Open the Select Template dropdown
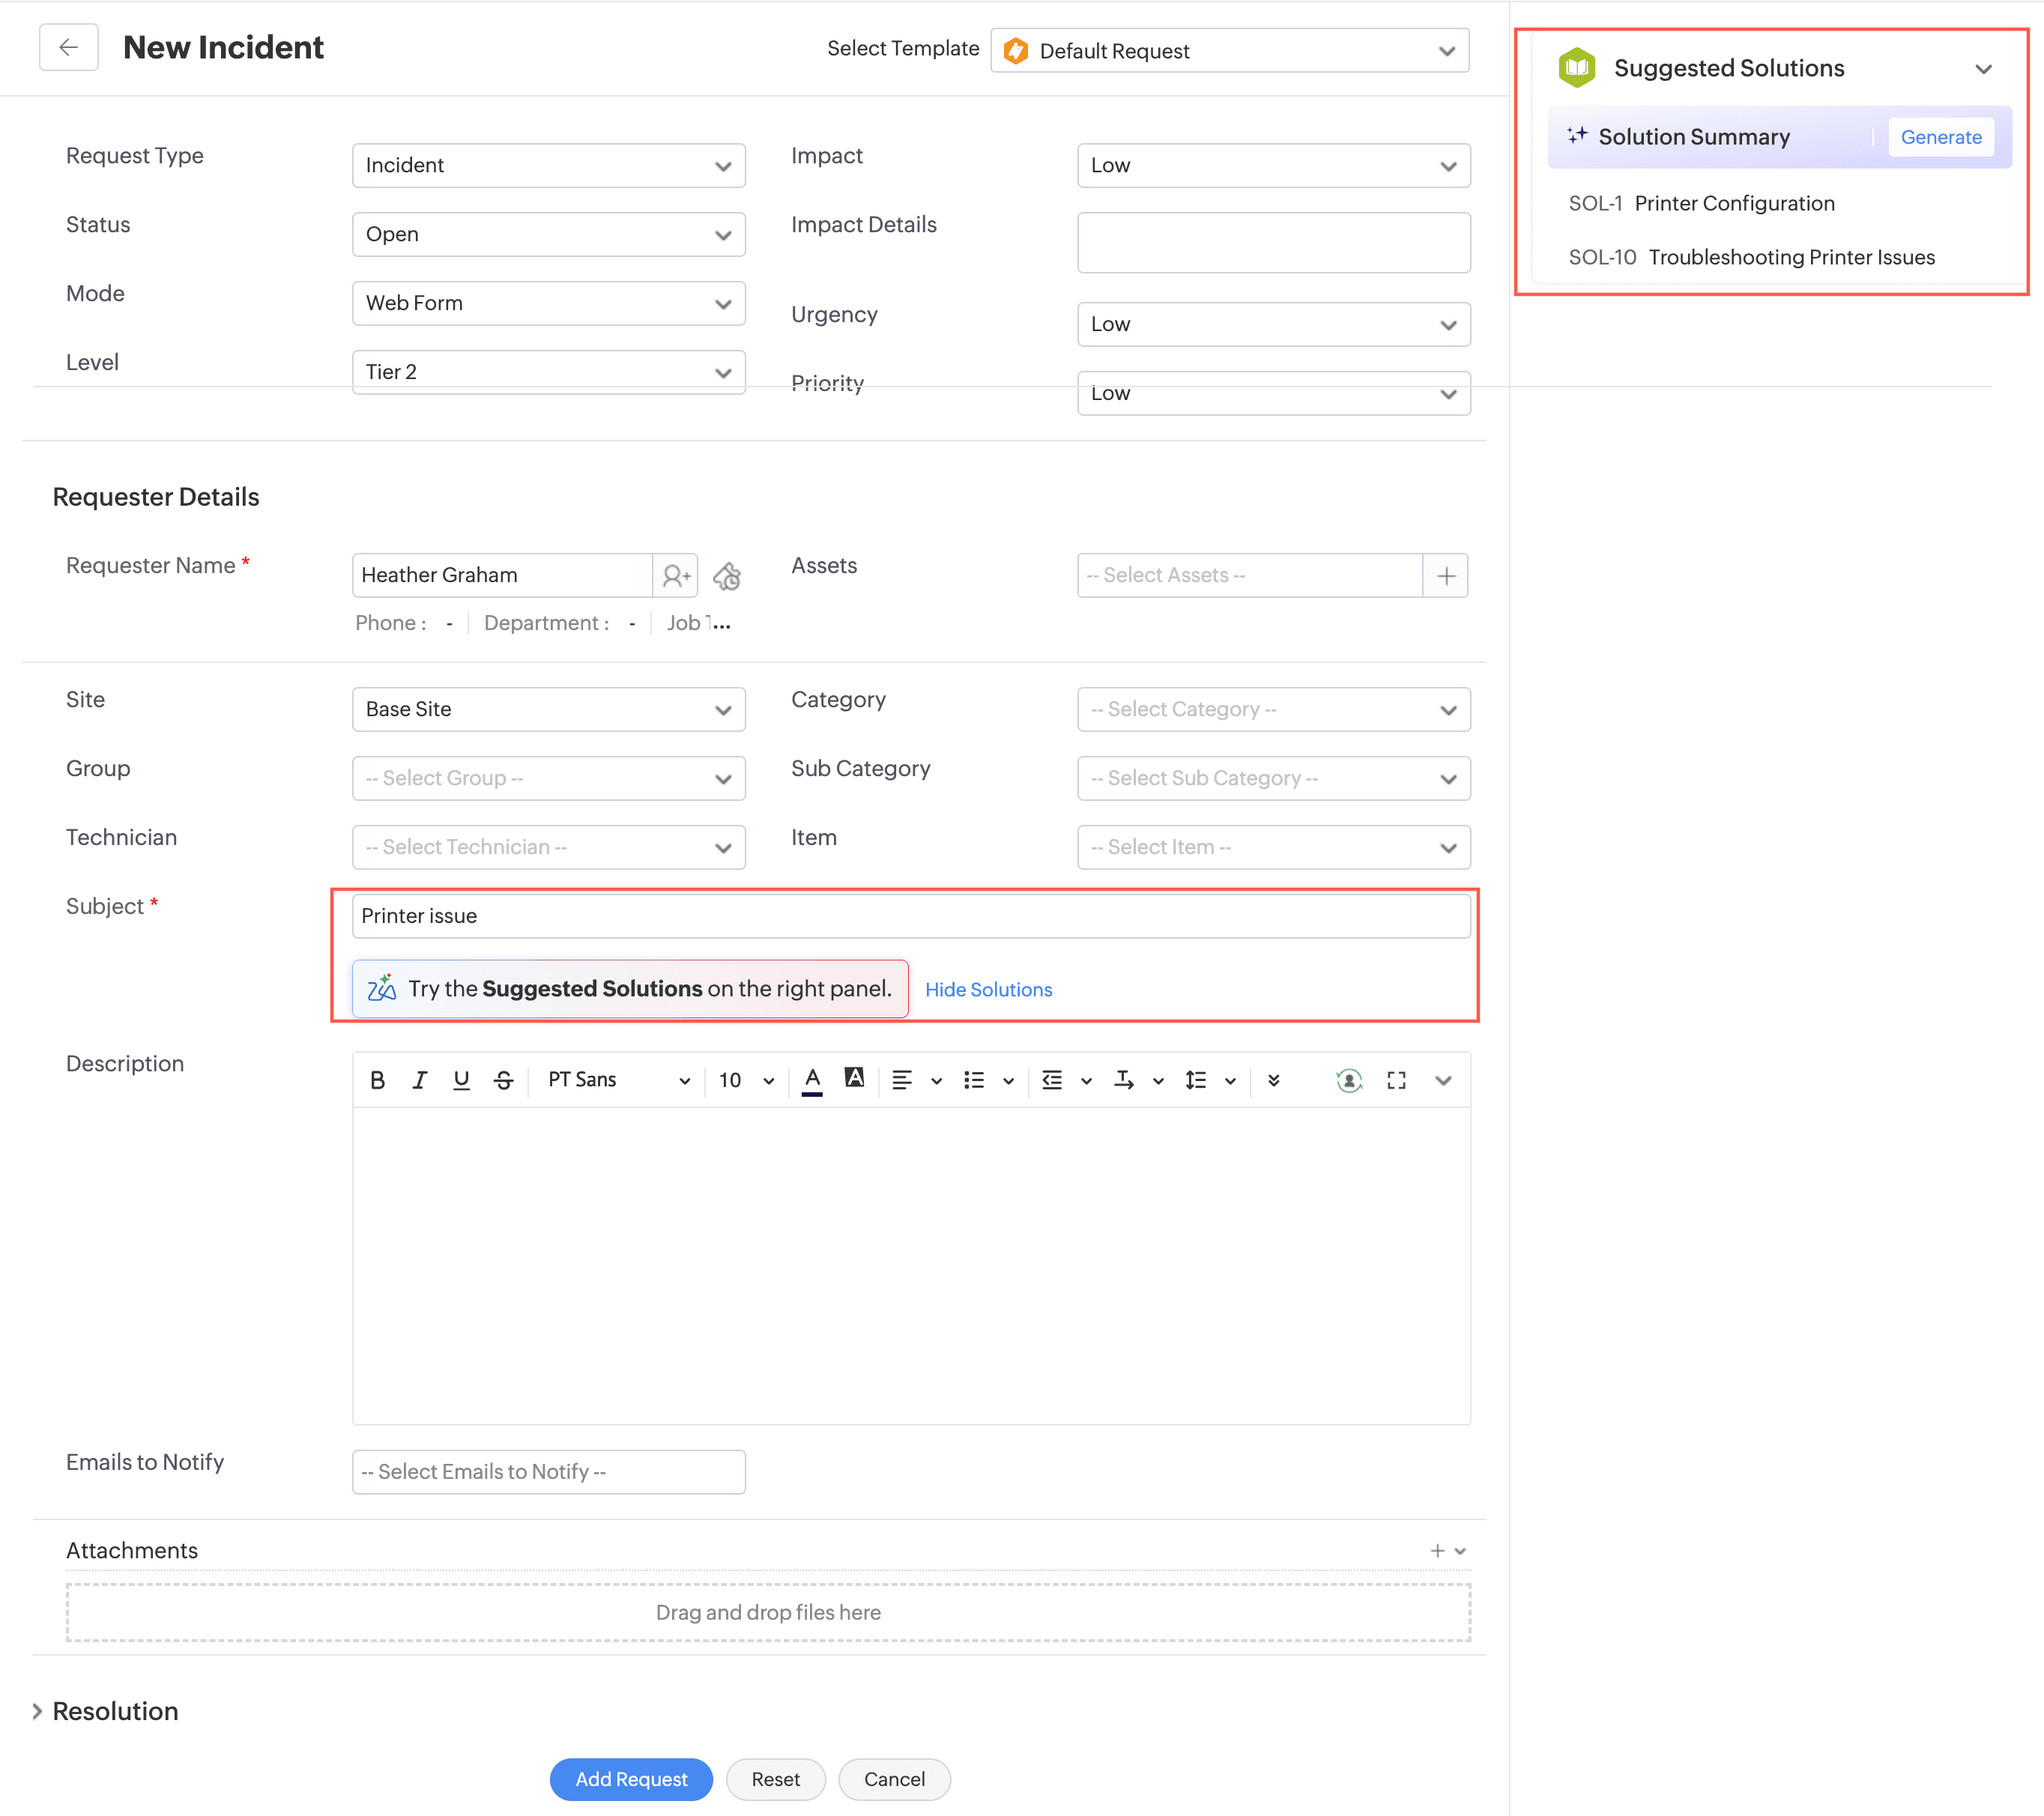This screenshot has height=1816, width=2044. 1230,50
